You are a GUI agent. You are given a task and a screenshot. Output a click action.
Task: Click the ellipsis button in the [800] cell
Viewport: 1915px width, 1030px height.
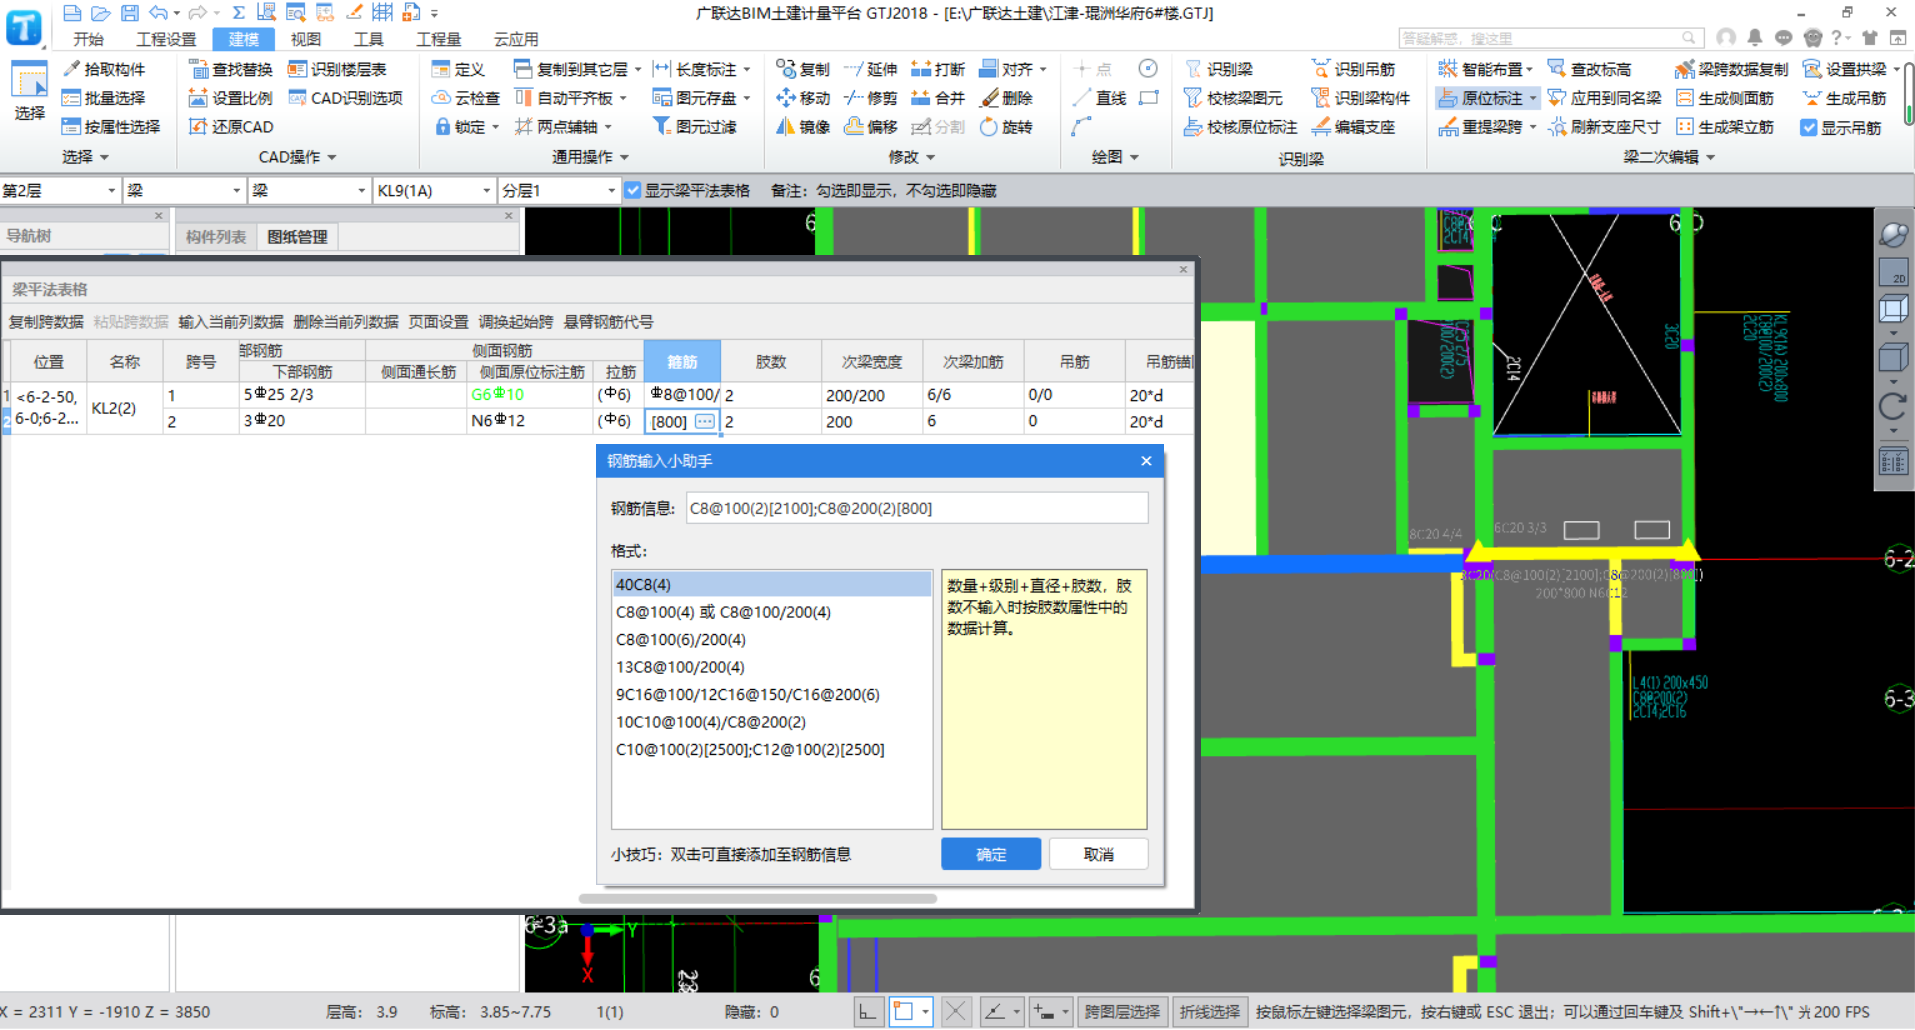pos(705,421)
